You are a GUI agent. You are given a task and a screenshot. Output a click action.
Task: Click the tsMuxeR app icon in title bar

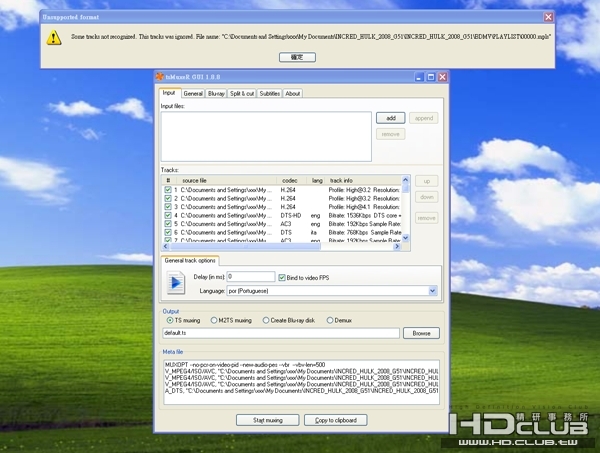click(160, 77)
